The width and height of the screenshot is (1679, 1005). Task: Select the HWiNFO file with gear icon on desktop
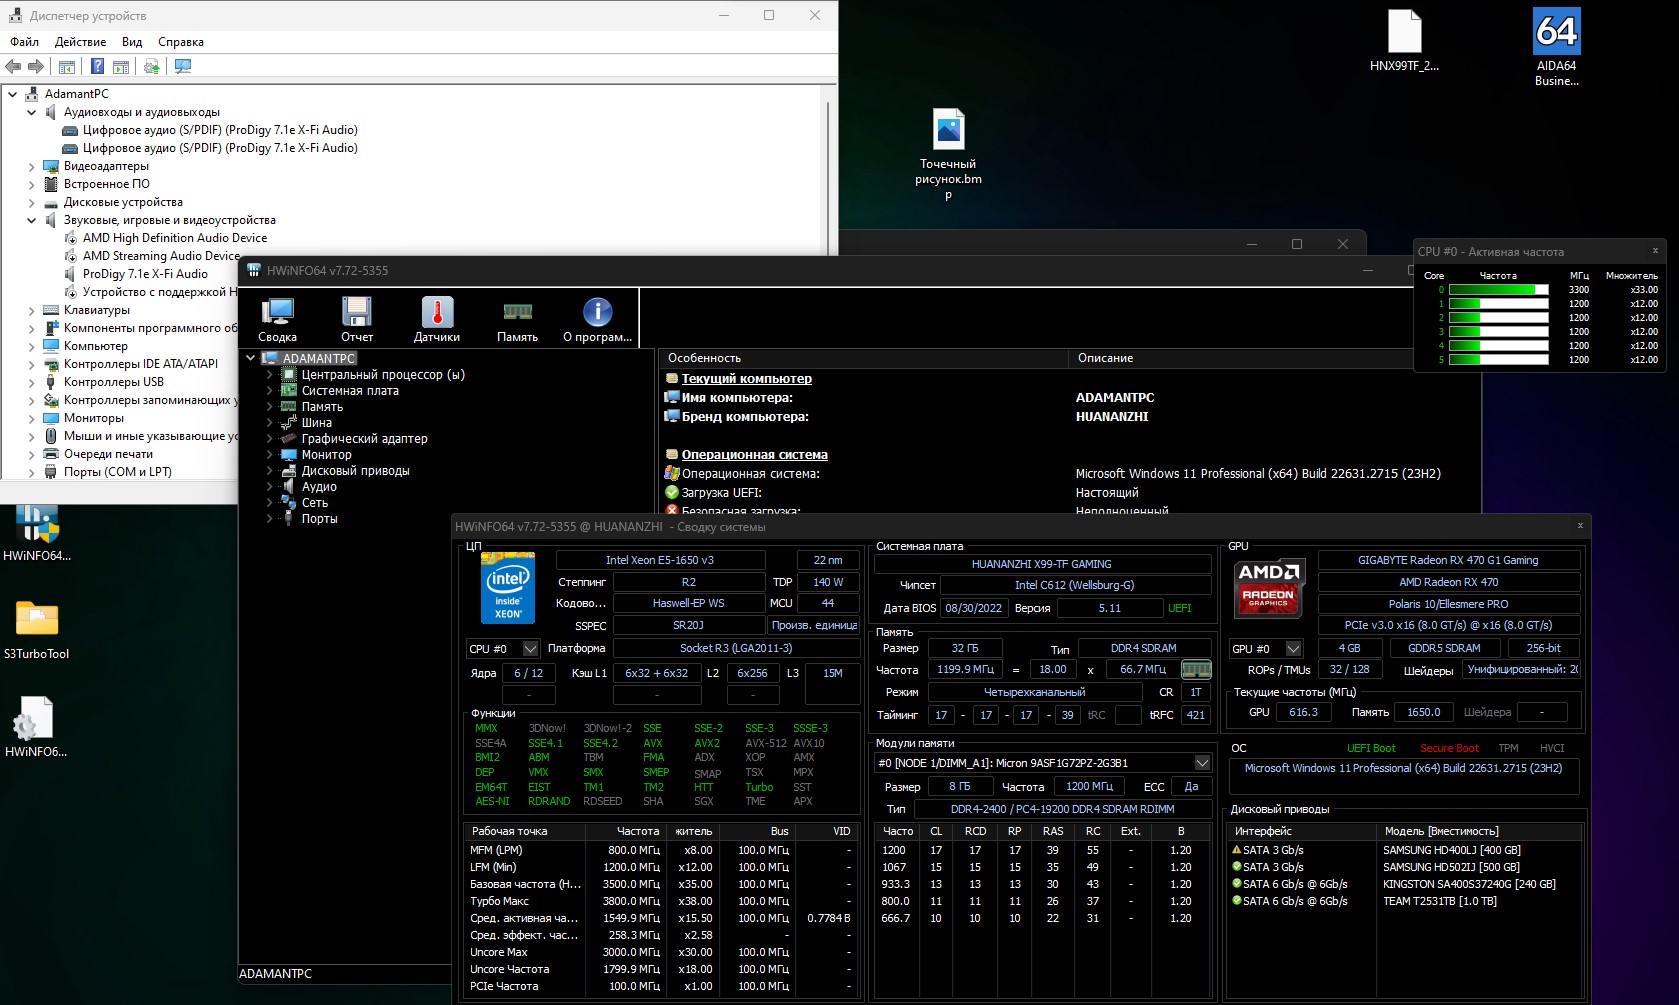coord(37,727)
